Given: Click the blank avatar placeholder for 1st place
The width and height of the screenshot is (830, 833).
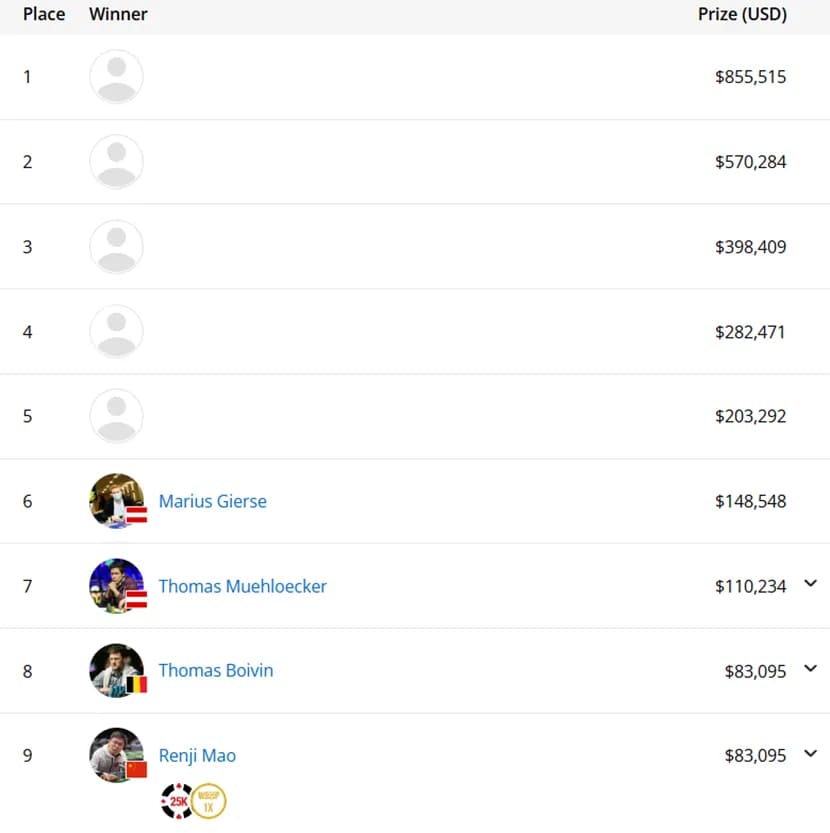Looking at the screenshot, I should (116, 76).
